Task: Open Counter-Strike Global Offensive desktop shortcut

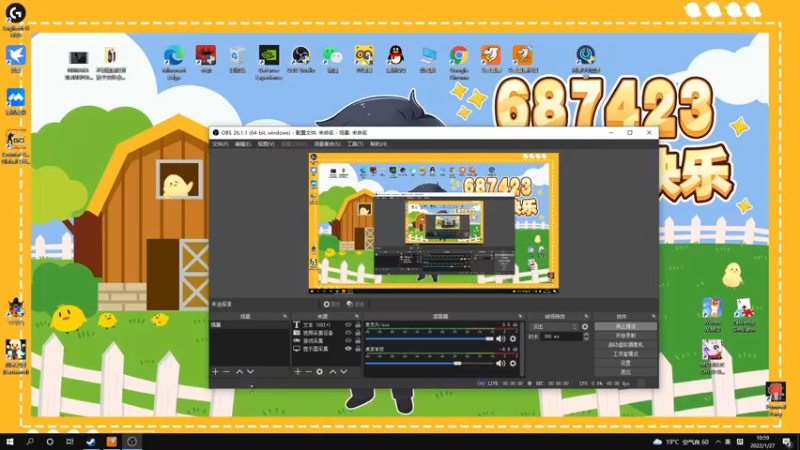Action: point(16,147)
